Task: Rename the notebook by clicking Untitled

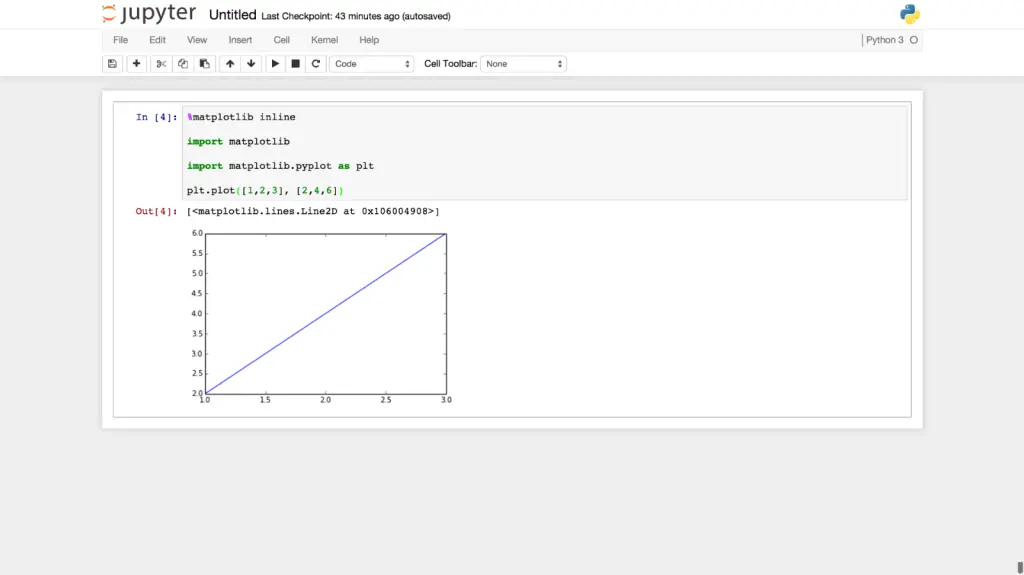Action: click(232, 15)
